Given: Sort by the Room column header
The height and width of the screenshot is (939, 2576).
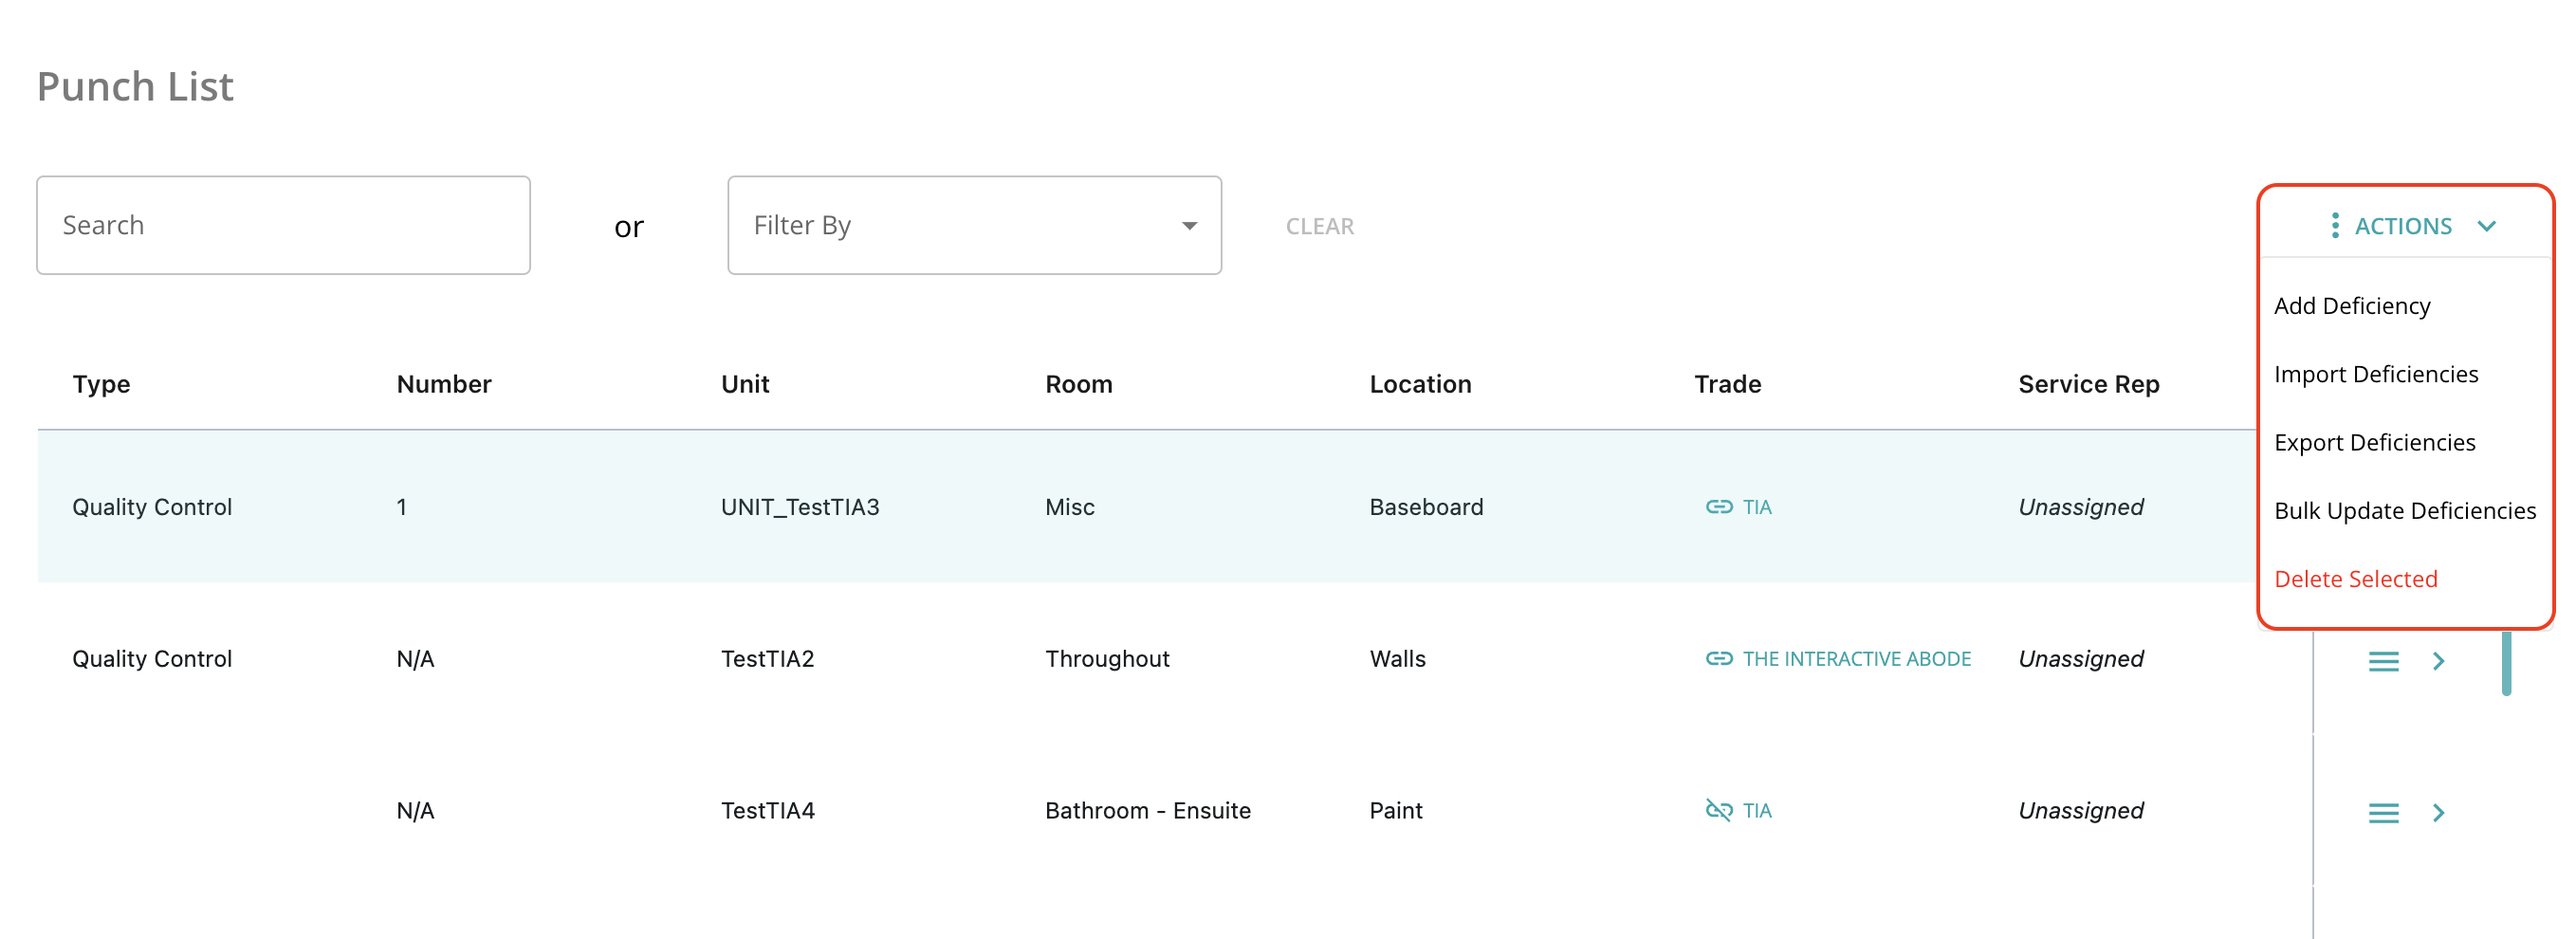Looking at the screenshot, I should pos(1078,385).
